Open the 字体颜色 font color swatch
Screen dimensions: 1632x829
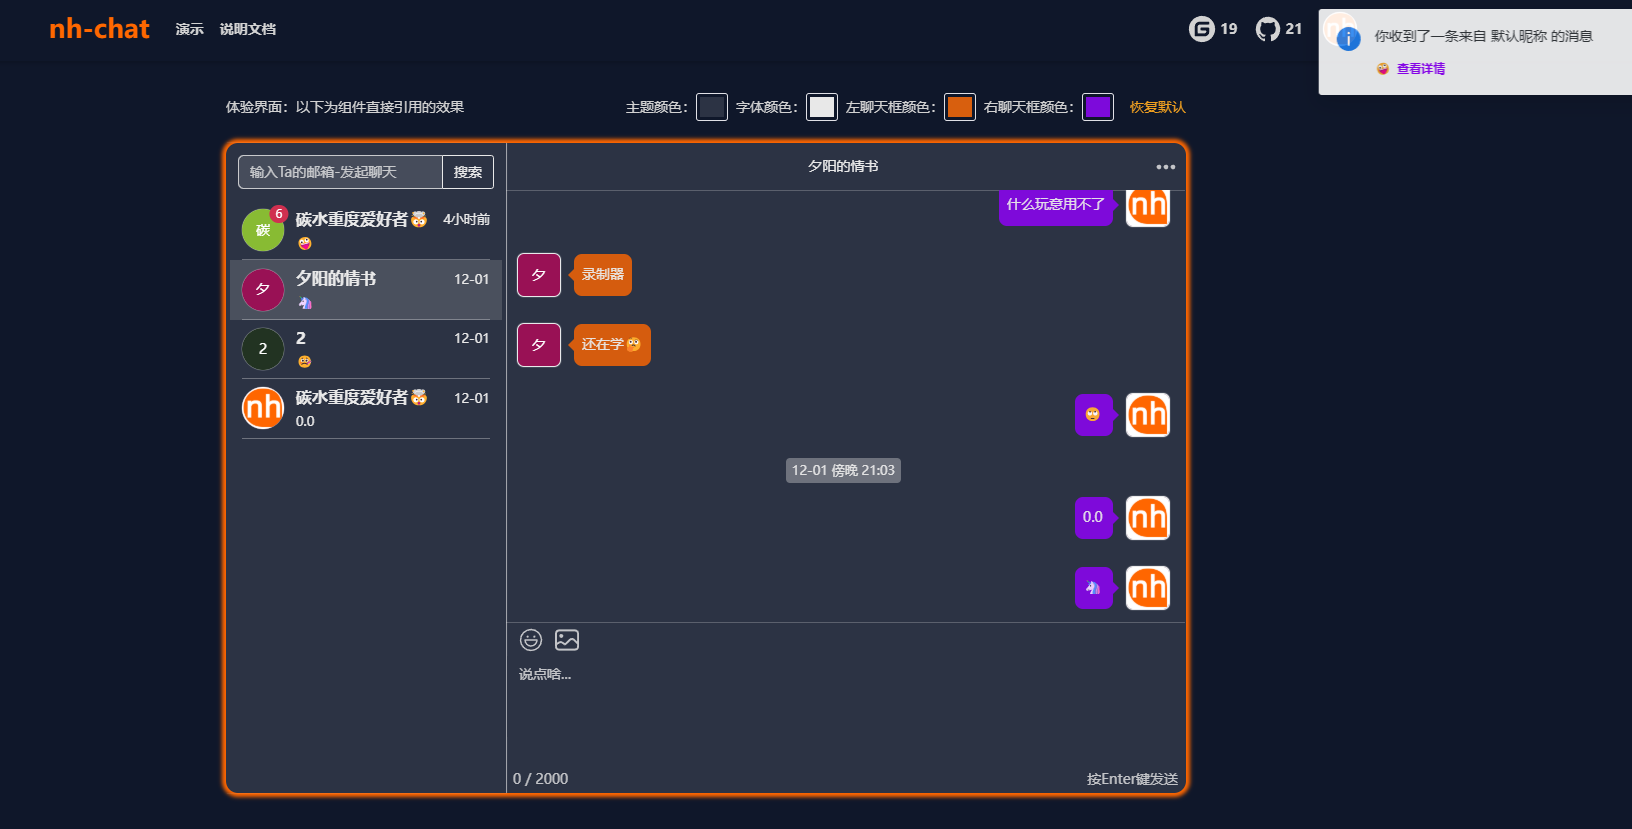click(x=822, y=107)
